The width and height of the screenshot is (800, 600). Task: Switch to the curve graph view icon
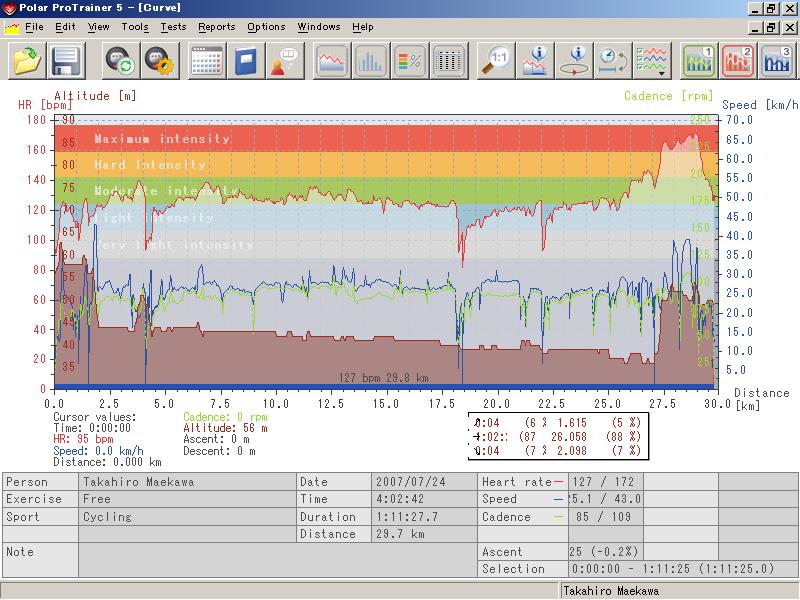pos(332,61)
